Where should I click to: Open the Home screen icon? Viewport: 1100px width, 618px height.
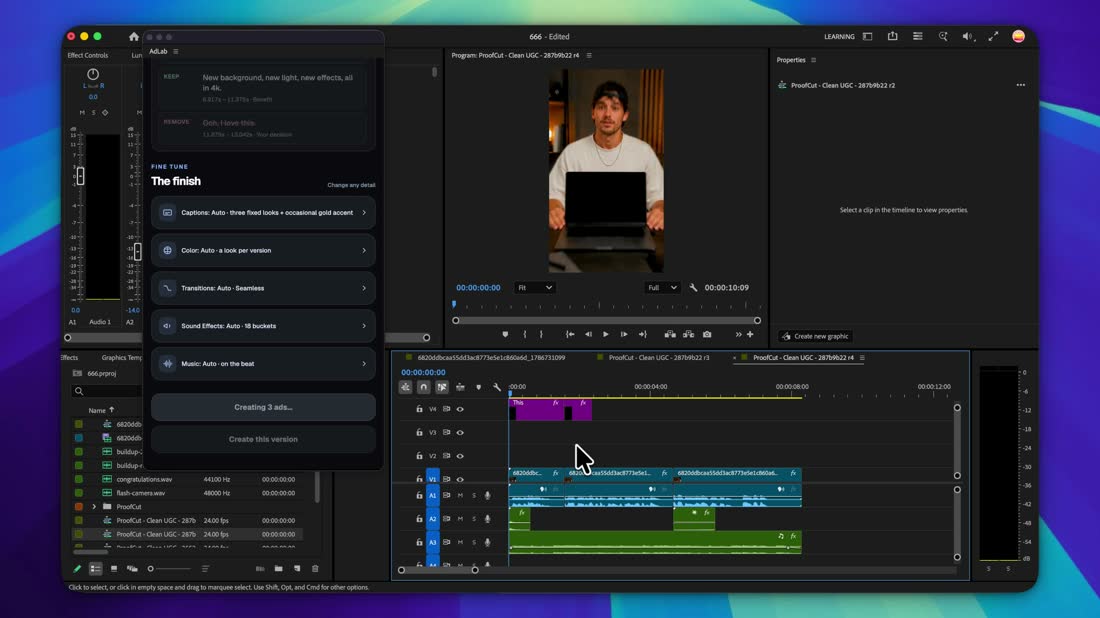(133, 36)
